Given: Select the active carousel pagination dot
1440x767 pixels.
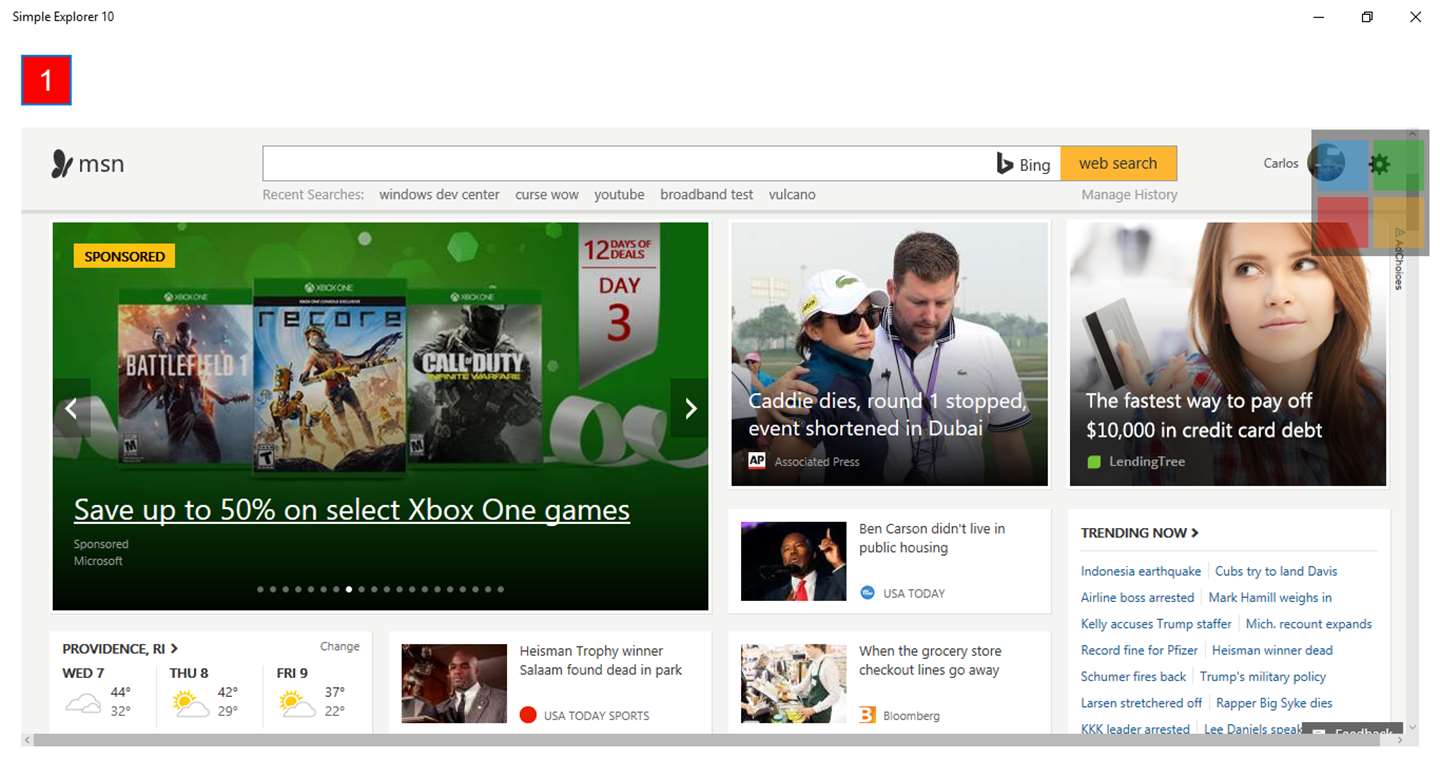Looking at the screenshot, I should (349, 589).
